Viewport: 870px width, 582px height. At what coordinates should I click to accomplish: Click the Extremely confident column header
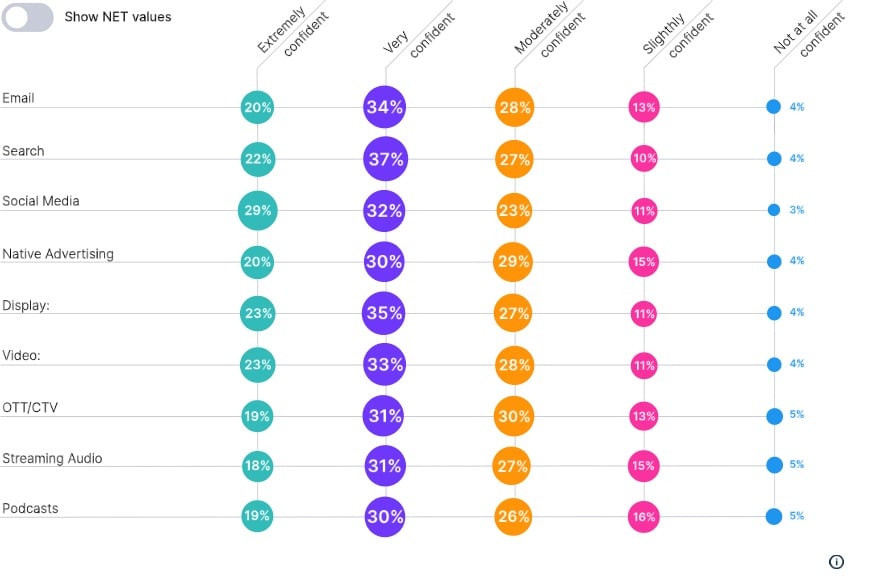293,31
